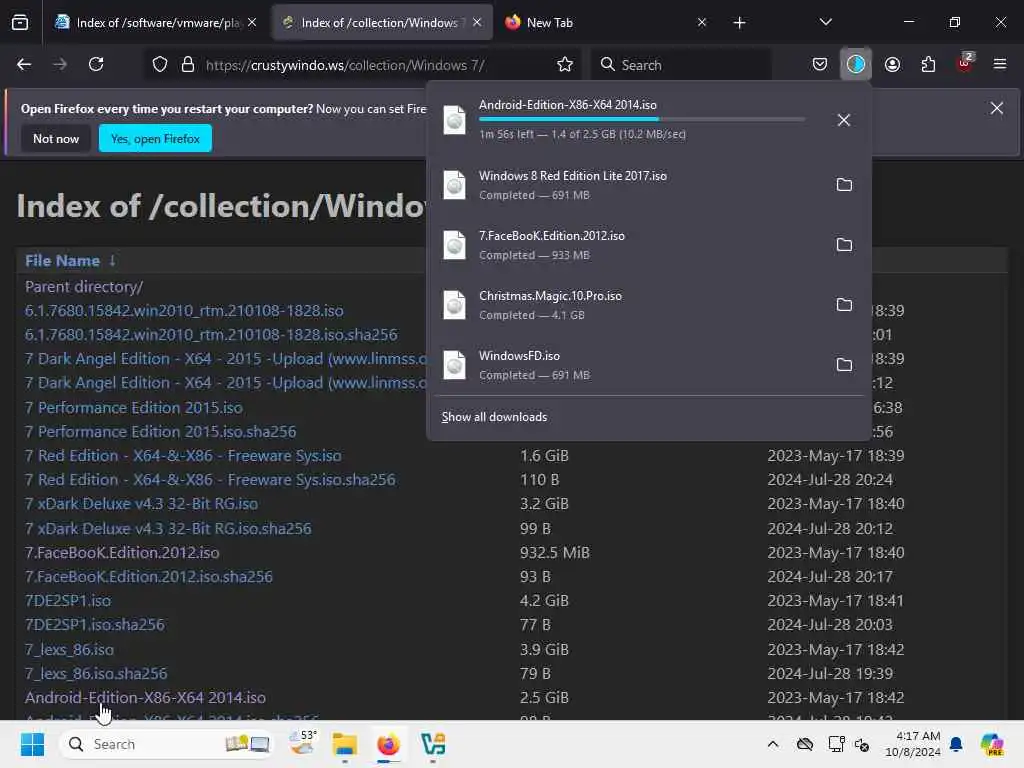Screen dimensions: 1024x768
Task: Open Windows Start menu
Action: pyautogui.click(x=32, y=744)
